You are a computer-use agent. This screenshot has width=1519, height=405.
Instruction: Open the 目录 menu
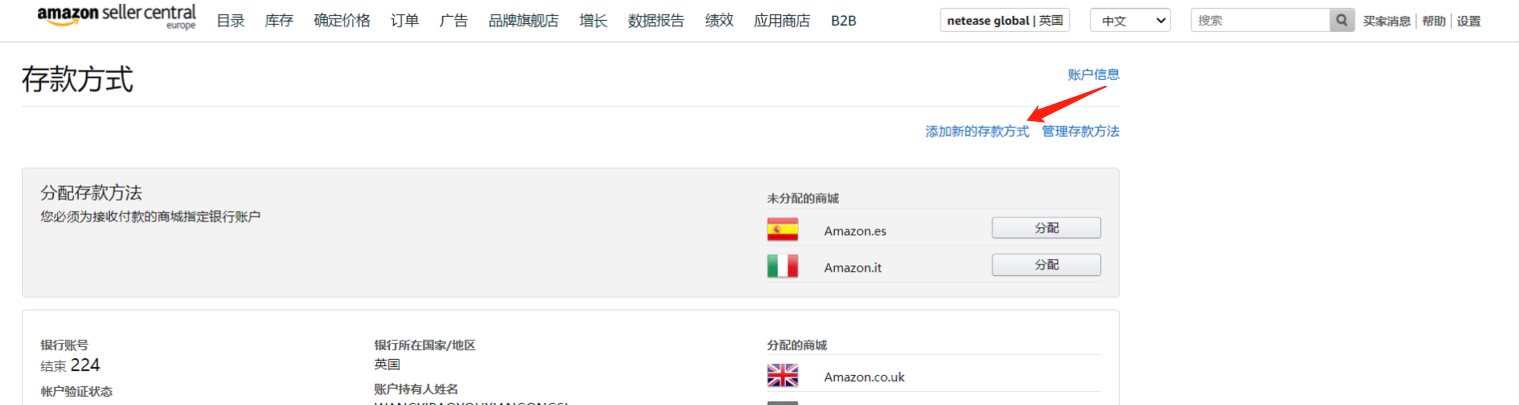click(230, 21)
